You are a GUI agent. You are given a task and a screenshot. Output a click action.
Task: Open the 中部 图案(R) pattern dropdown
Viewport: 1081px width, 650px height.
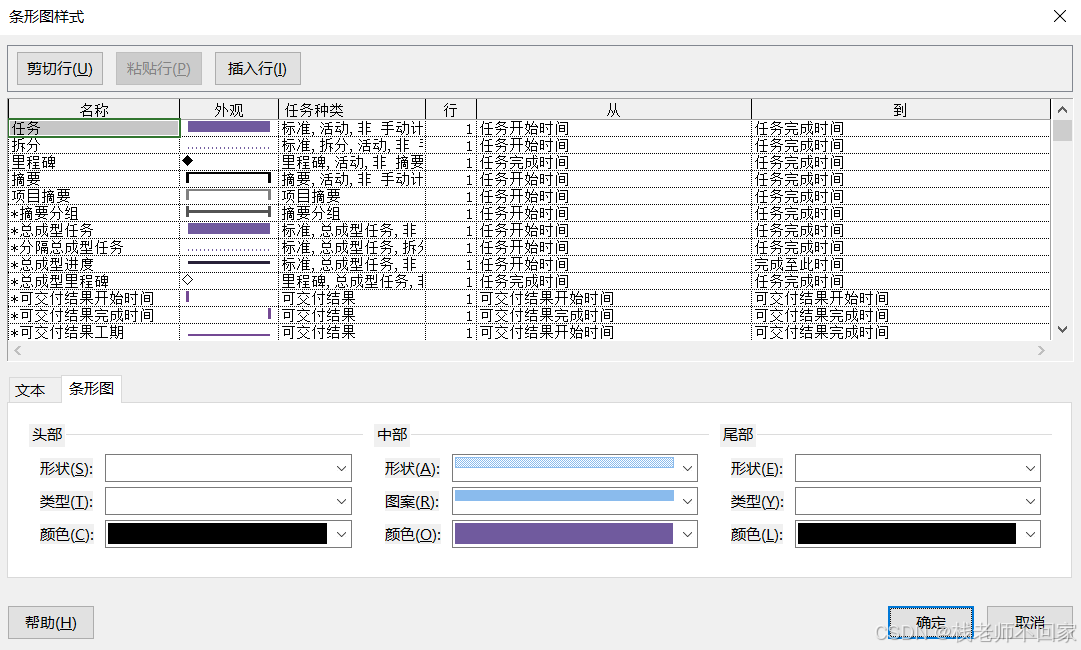(575, 501)
